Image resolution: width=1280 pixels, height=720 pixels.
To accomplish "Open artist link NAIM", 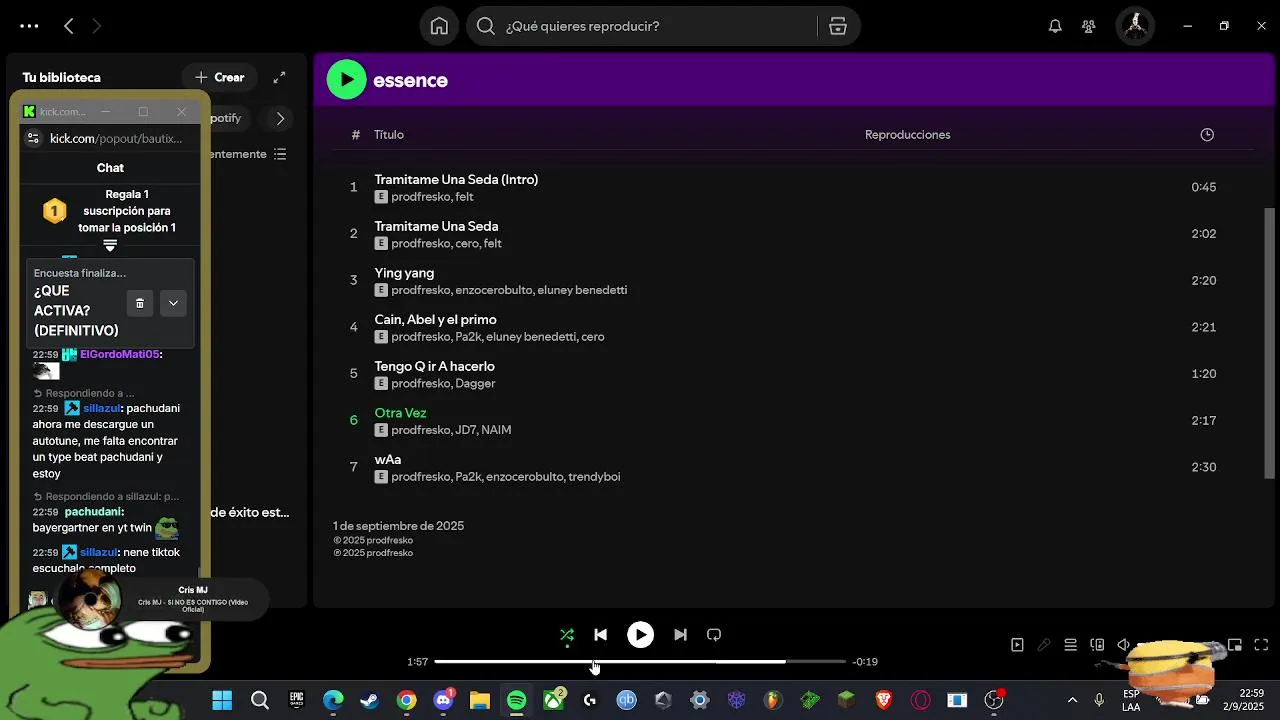I will (496, 430).
